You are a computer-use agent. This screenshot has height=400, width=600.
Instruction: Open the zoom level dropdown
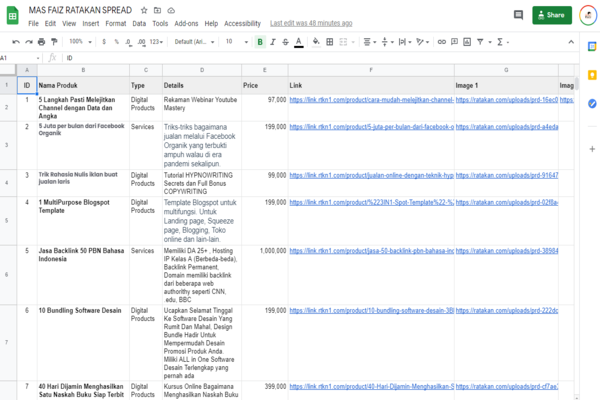79,42
